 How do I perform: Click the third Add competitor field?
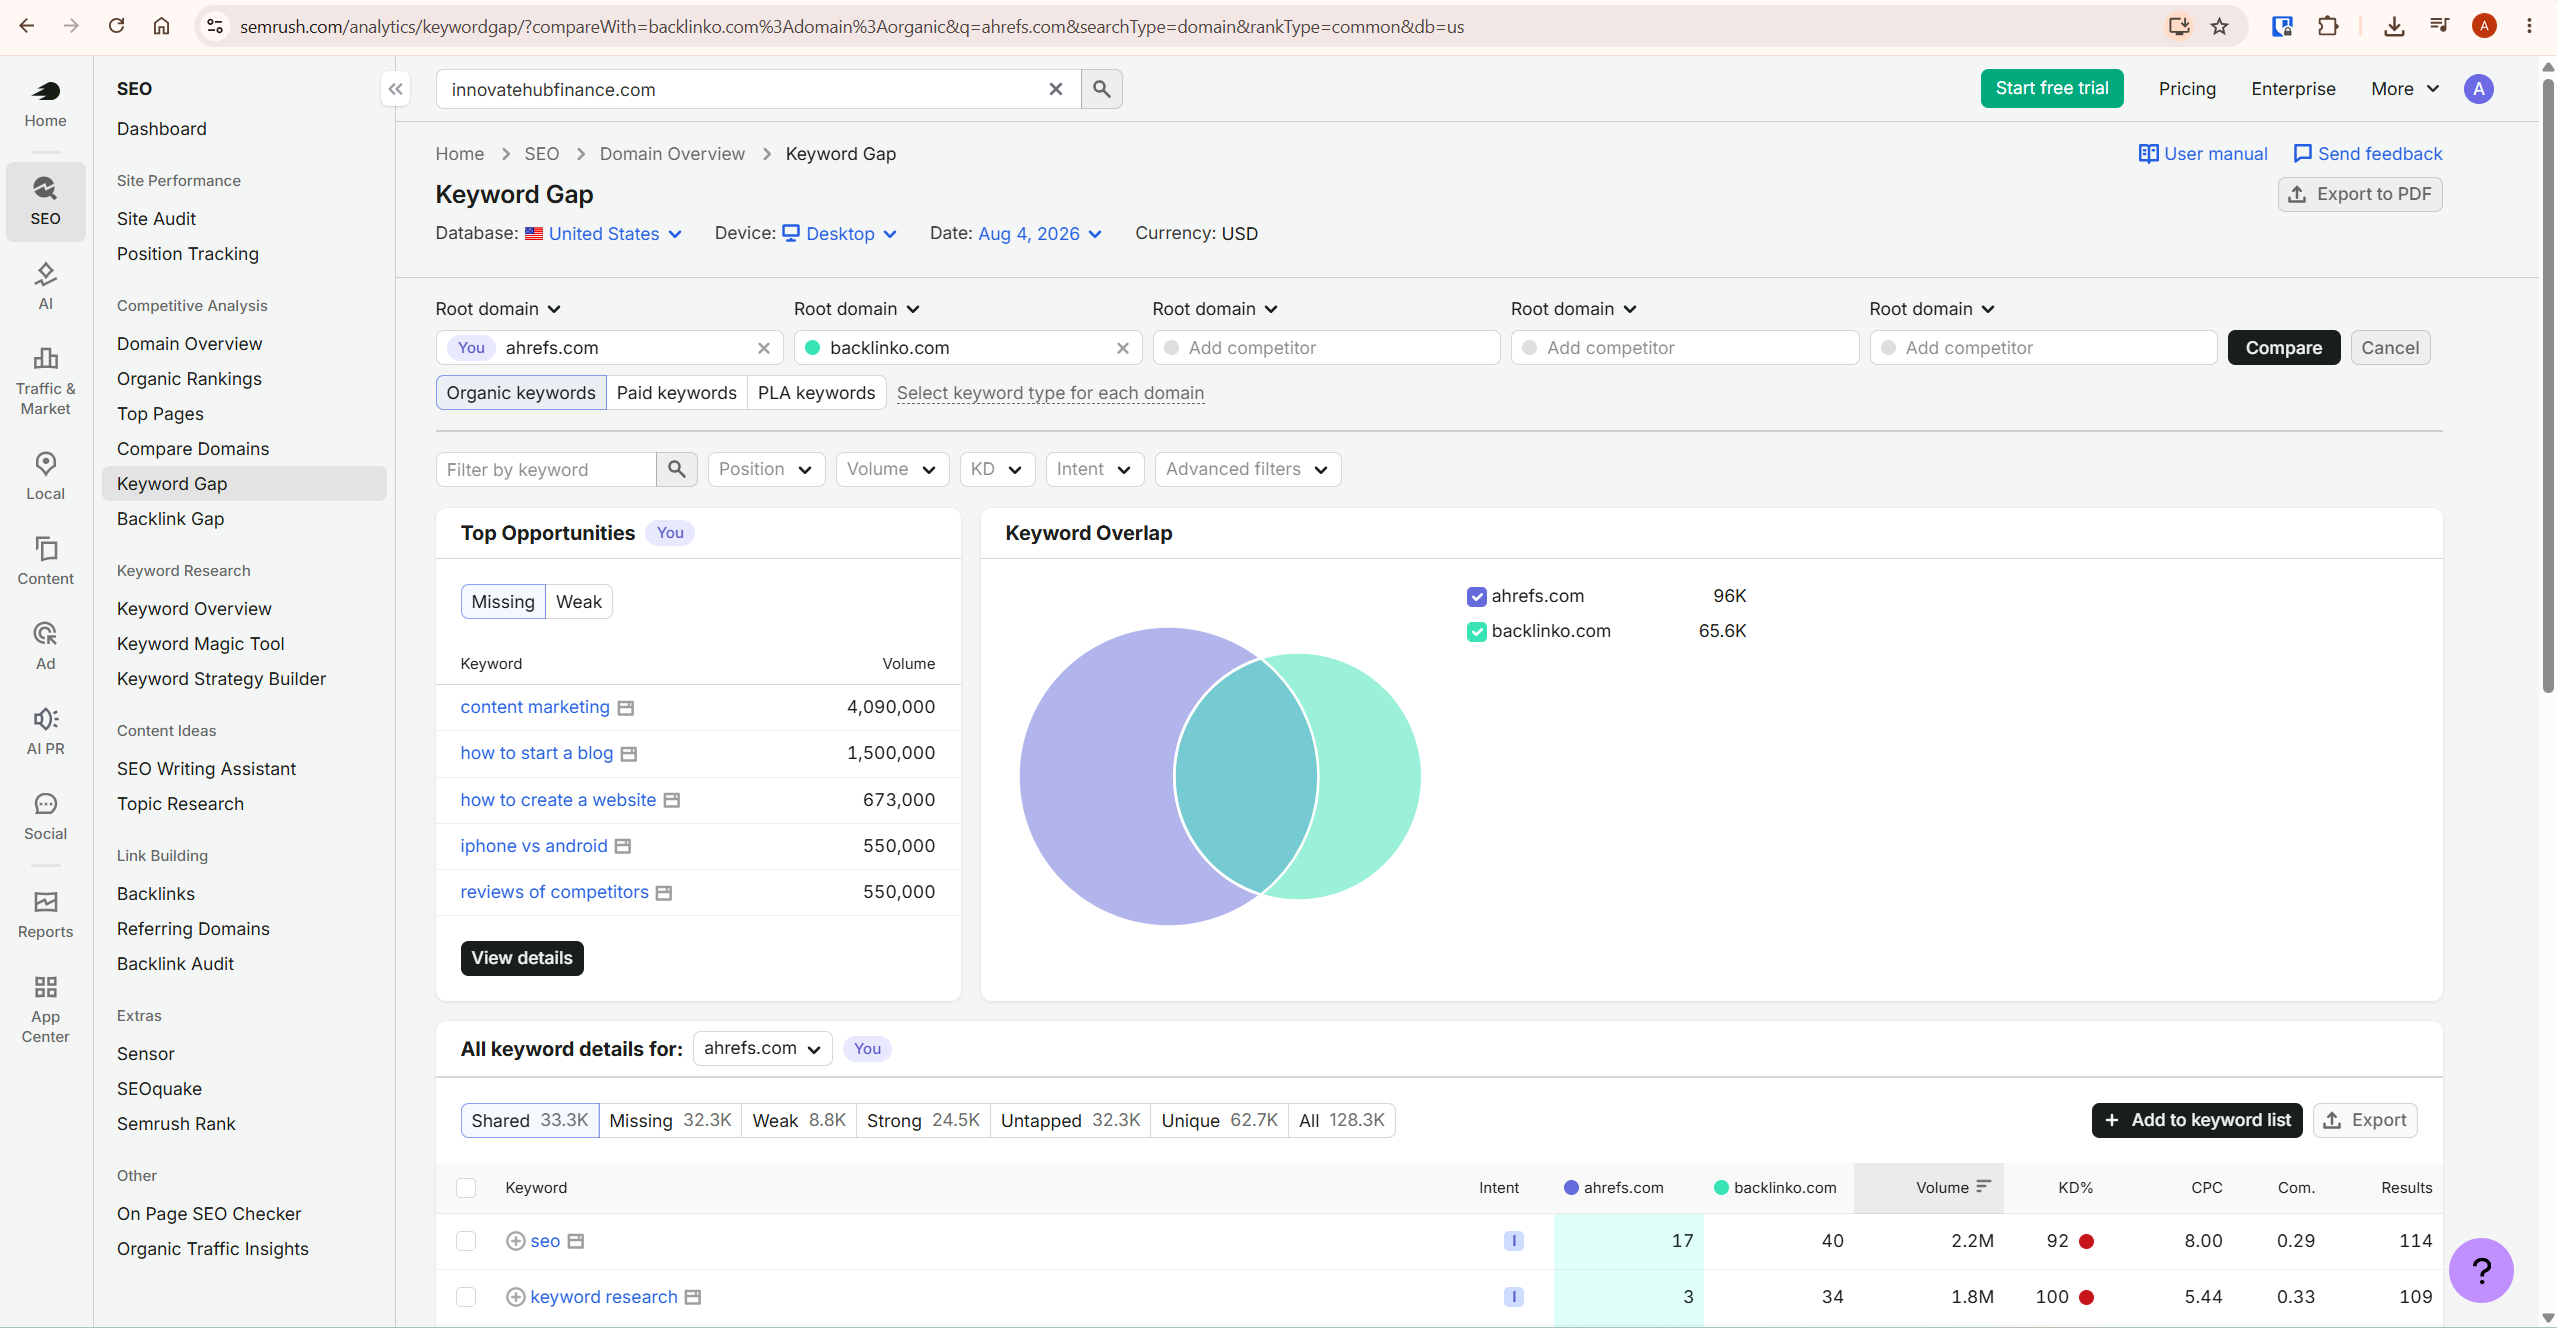(2043, 348)
